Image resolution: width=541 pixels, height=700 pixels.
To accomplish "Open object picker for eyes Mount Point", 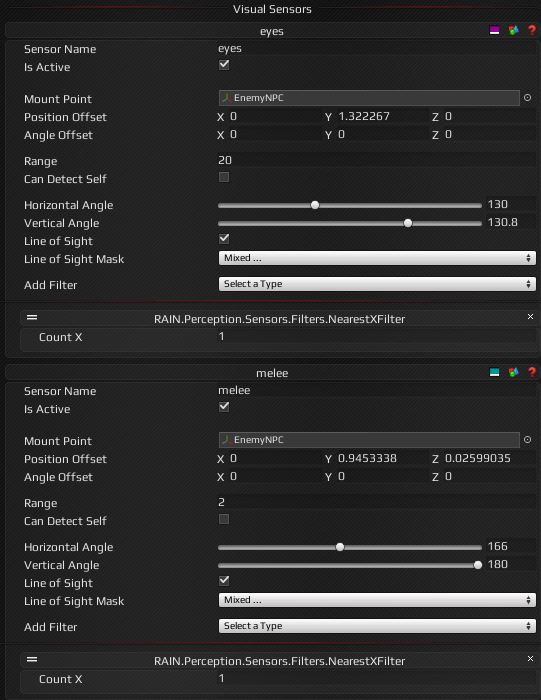I will tap(528, 97).
